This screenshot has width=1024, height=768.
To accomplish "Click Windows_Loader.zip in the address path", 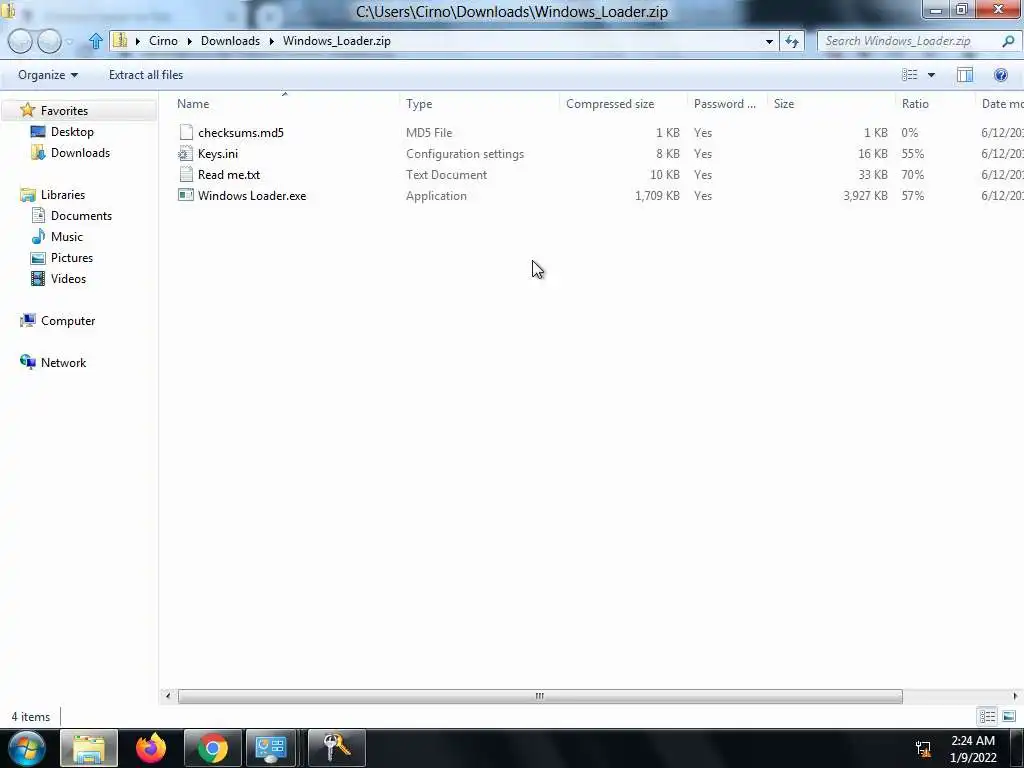I will [x=336, y=41].
